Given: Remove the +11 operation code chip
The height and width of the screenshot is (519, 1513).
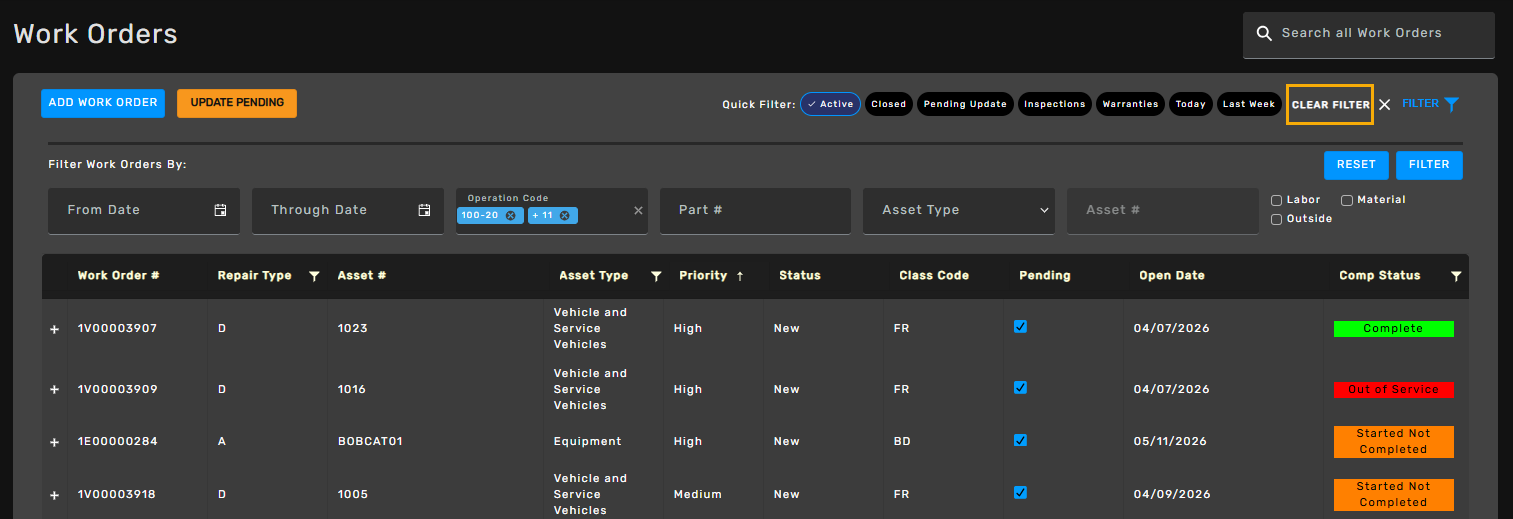Looking at the screenshot, I should pos(564,215).
